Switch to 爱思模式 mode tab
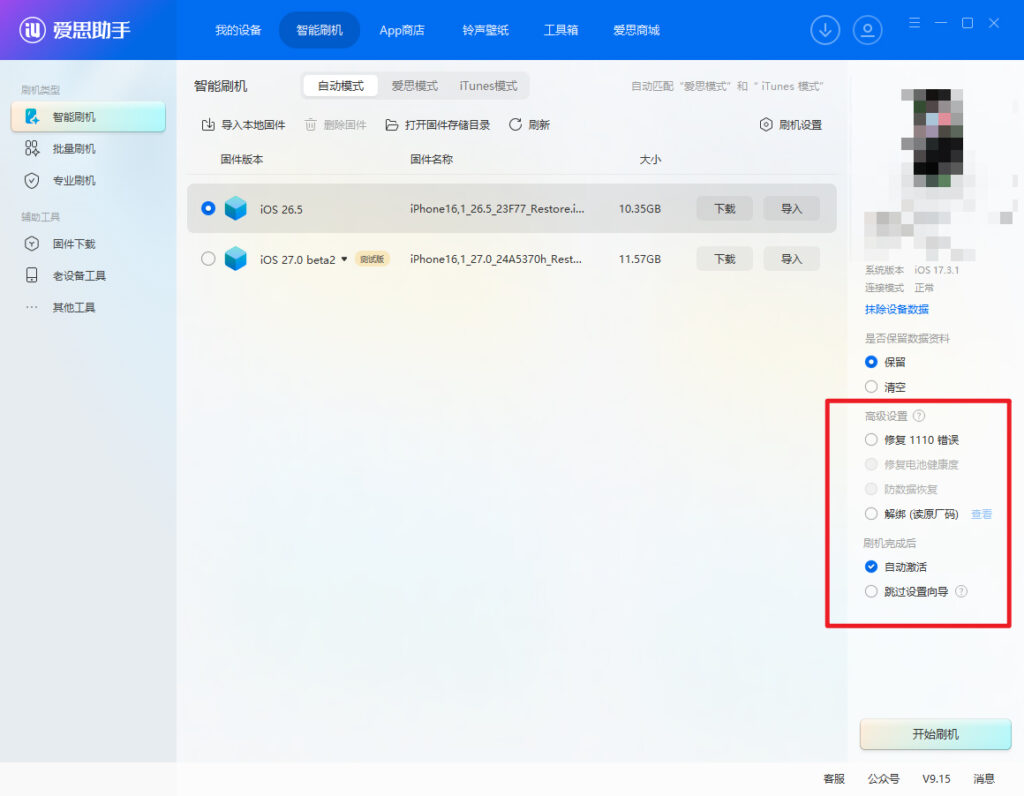The image size is (1024, 796). (x=415, y=86)
